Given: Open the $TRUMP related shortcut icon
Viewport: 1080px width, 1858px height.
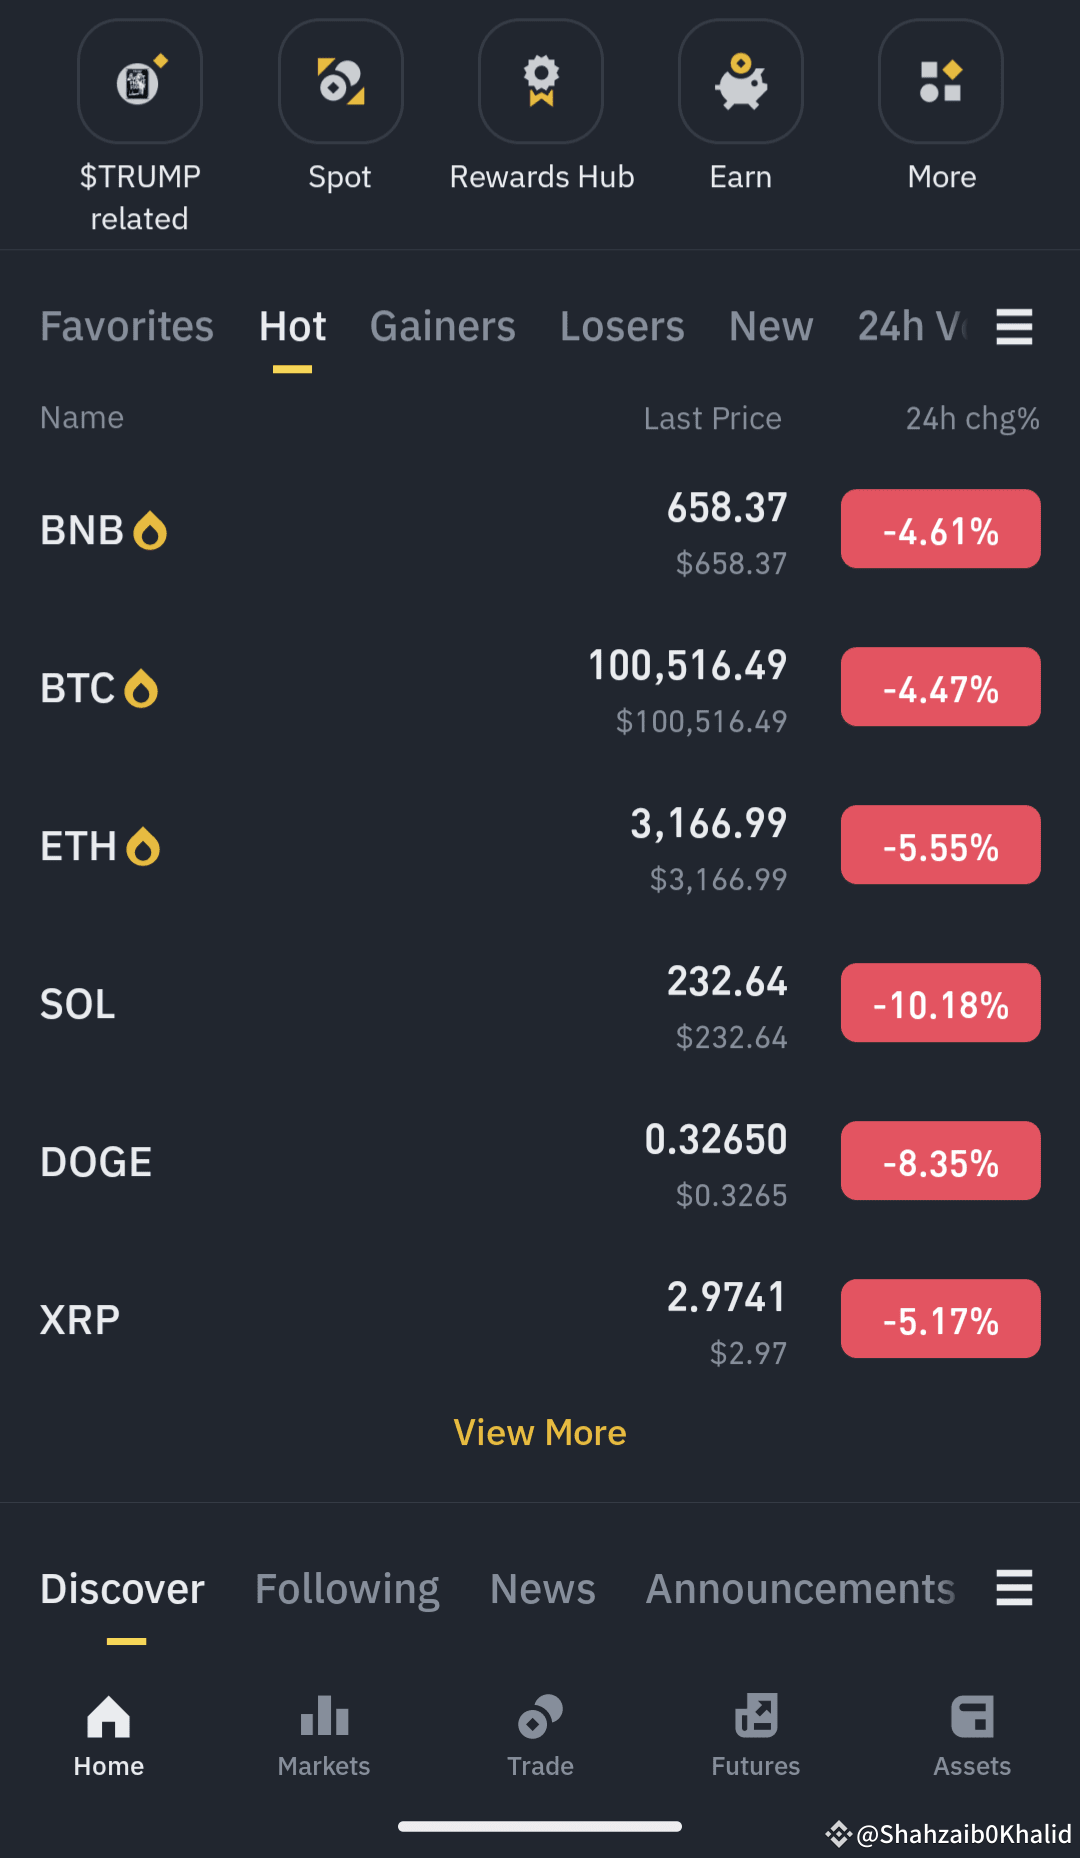Looking at the screenshot, I should (x=140, y=82).
